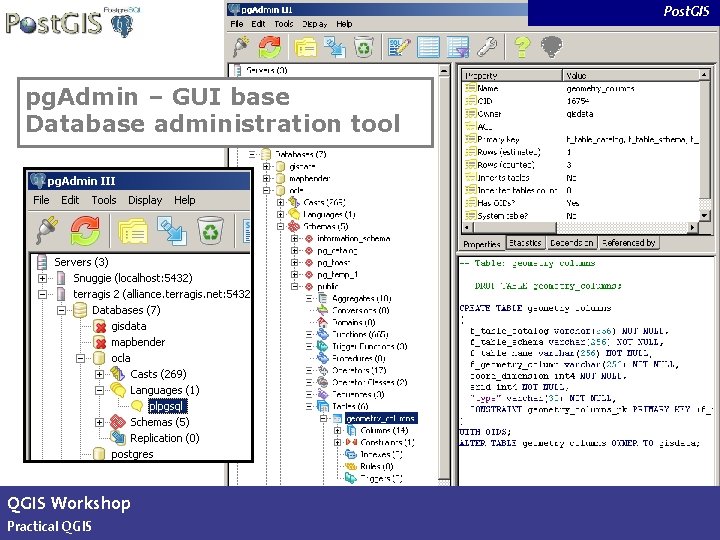Select pg_catalog schema in large tree
720x540 pixels.
[x=337, y=251]
